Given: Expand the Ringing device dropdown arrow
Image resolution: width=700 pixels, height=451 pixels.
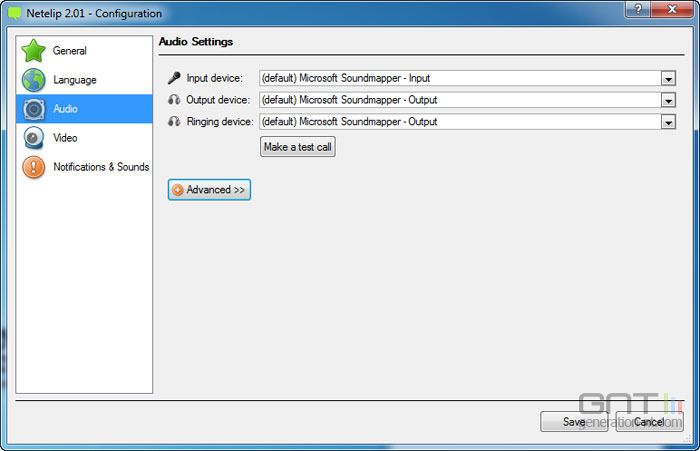Looking at the screenshot, I should 668,122.
